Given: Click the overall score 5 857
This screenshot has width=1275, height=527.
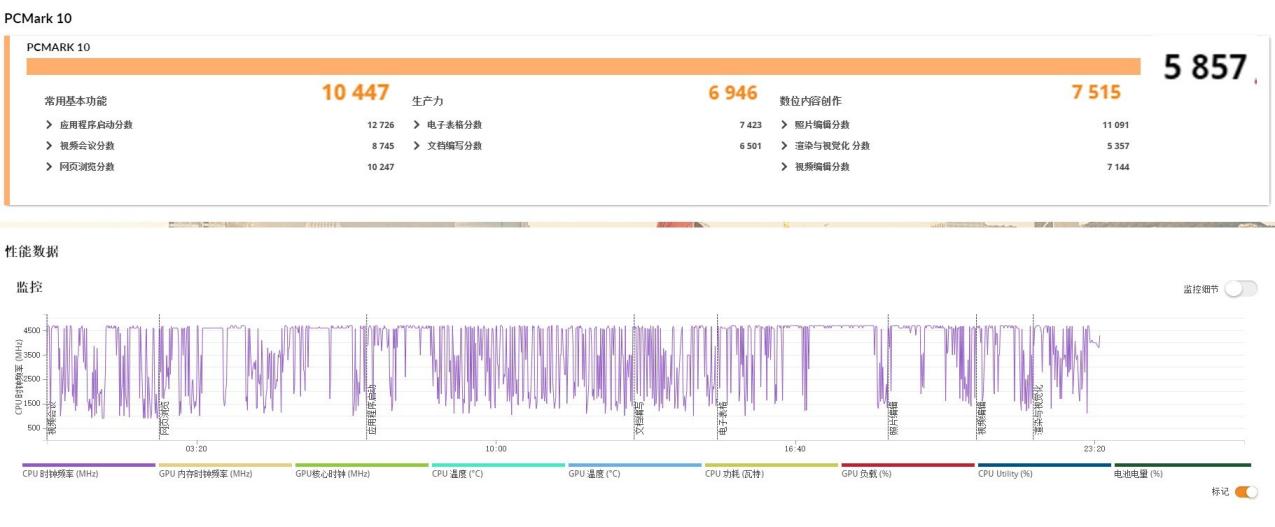Looking at the screenshot, I should (1205, 67).
